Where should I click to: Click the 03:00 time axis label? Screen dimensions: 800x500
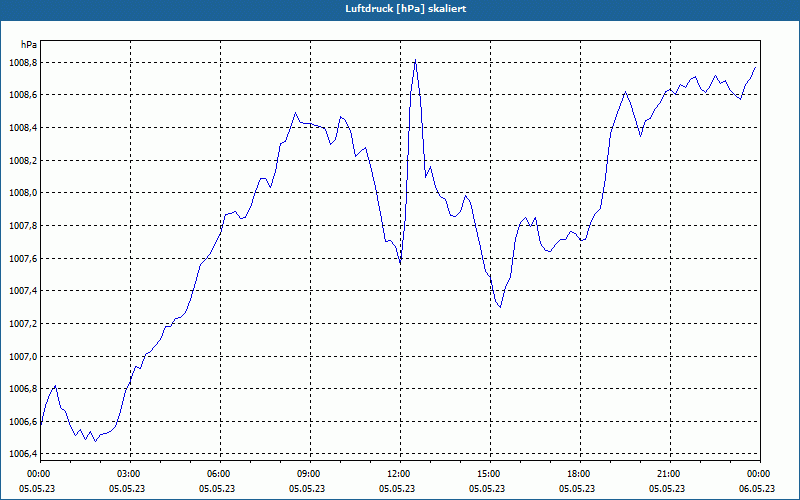tap(130, 474)
